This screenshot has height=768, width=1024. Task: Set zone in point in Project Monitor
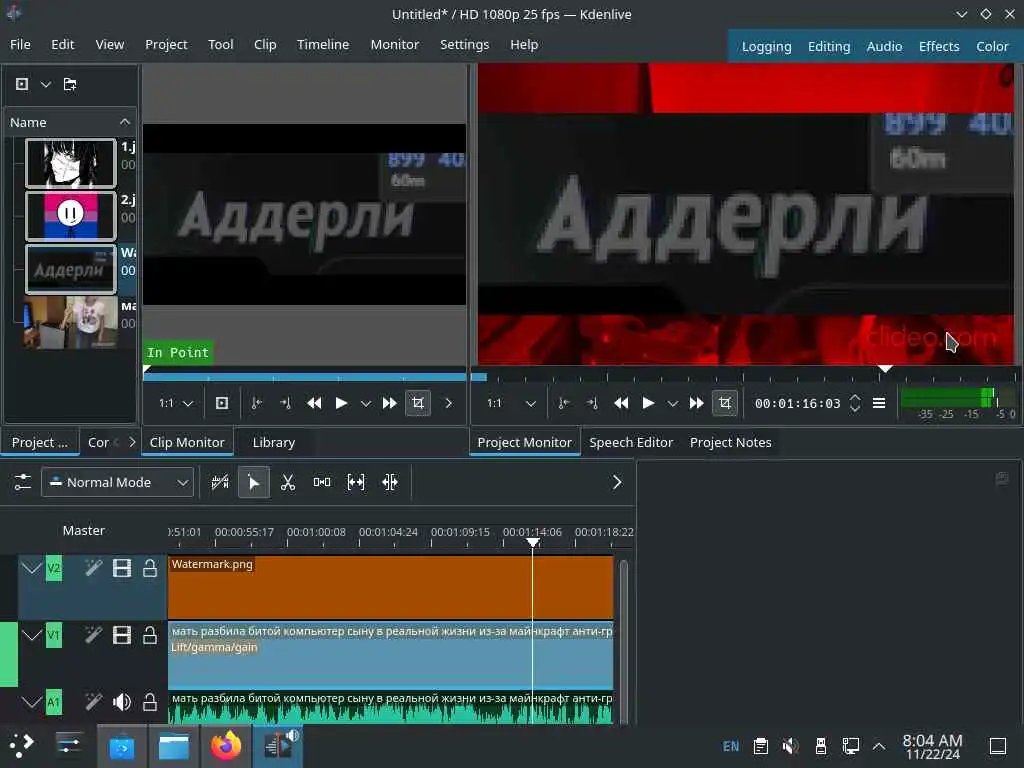564,403
